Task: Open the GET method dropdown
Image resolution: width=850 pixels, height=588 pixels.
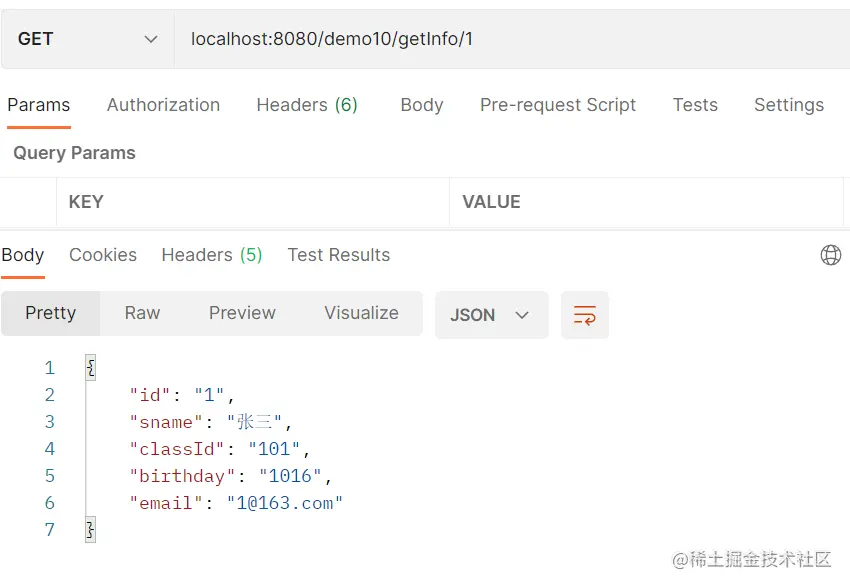Action: tap(88, 39)
